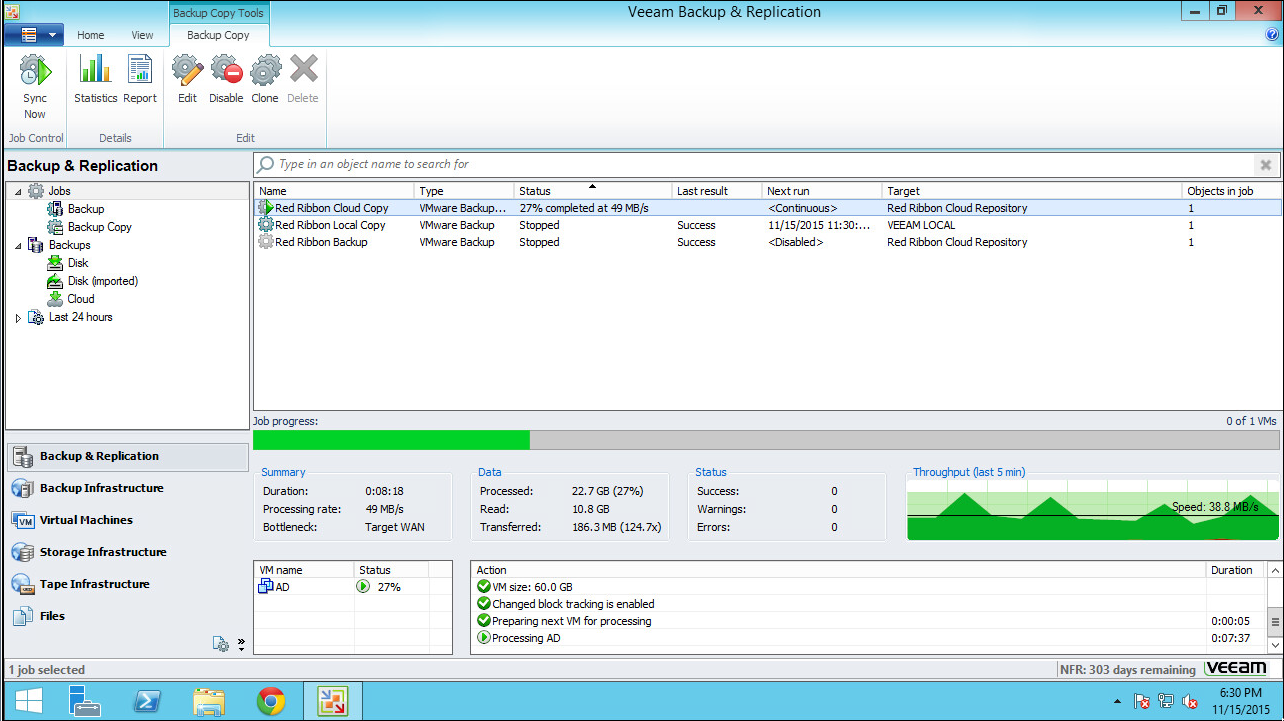
Task: Click the green job progress bar
Action: (391, 440)
